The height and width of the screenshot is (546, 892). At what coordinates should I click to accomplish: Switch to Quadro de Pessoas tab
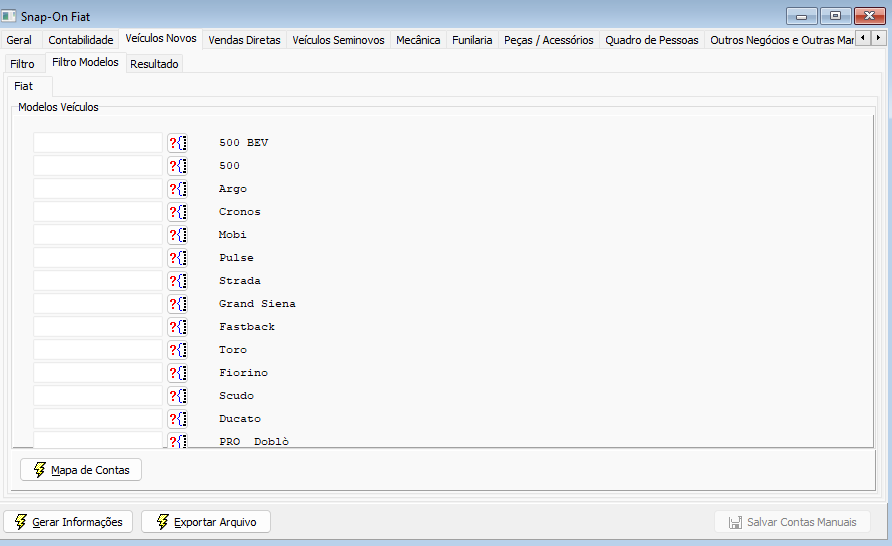pyautogui.click(x=652, y=40)
